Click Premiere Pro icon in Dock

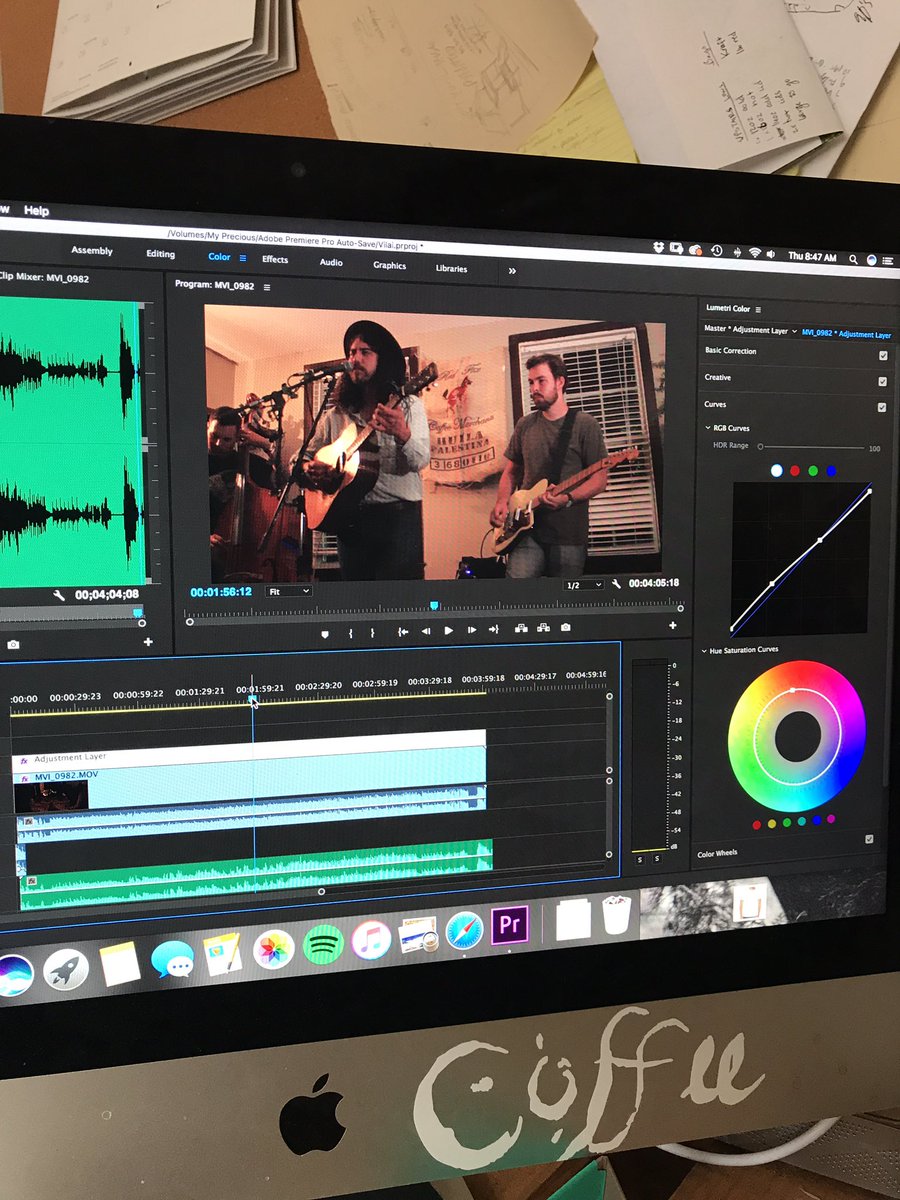point(510,926)
